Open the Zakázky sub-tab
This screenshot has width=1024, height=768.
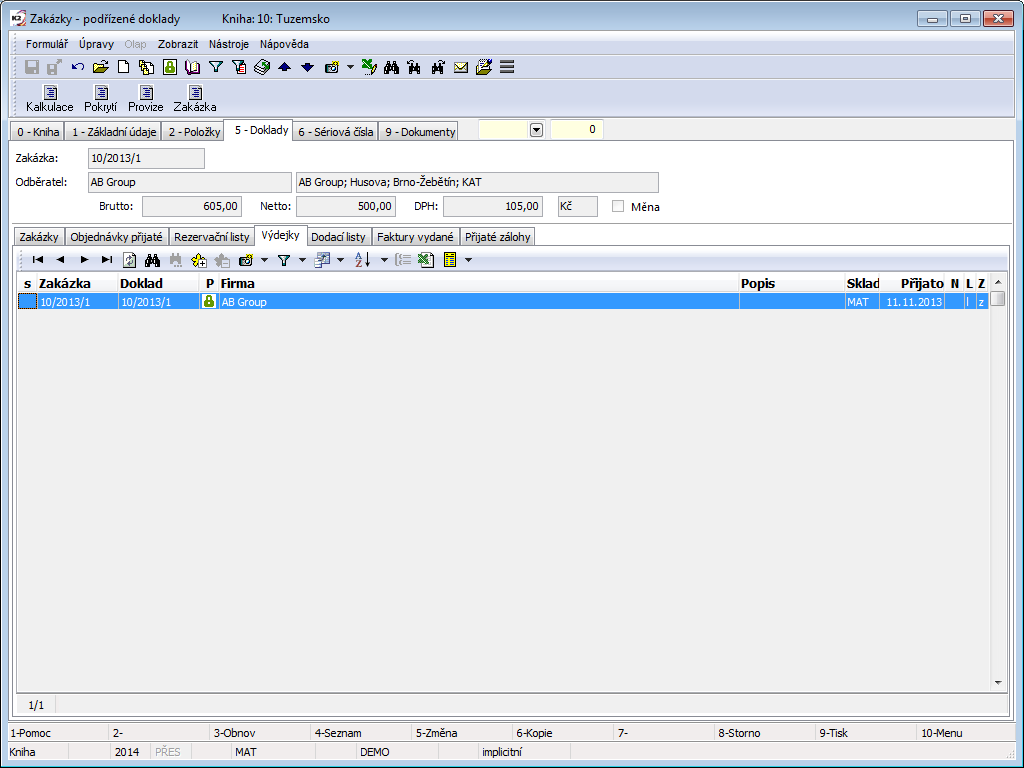coord(39,237)
